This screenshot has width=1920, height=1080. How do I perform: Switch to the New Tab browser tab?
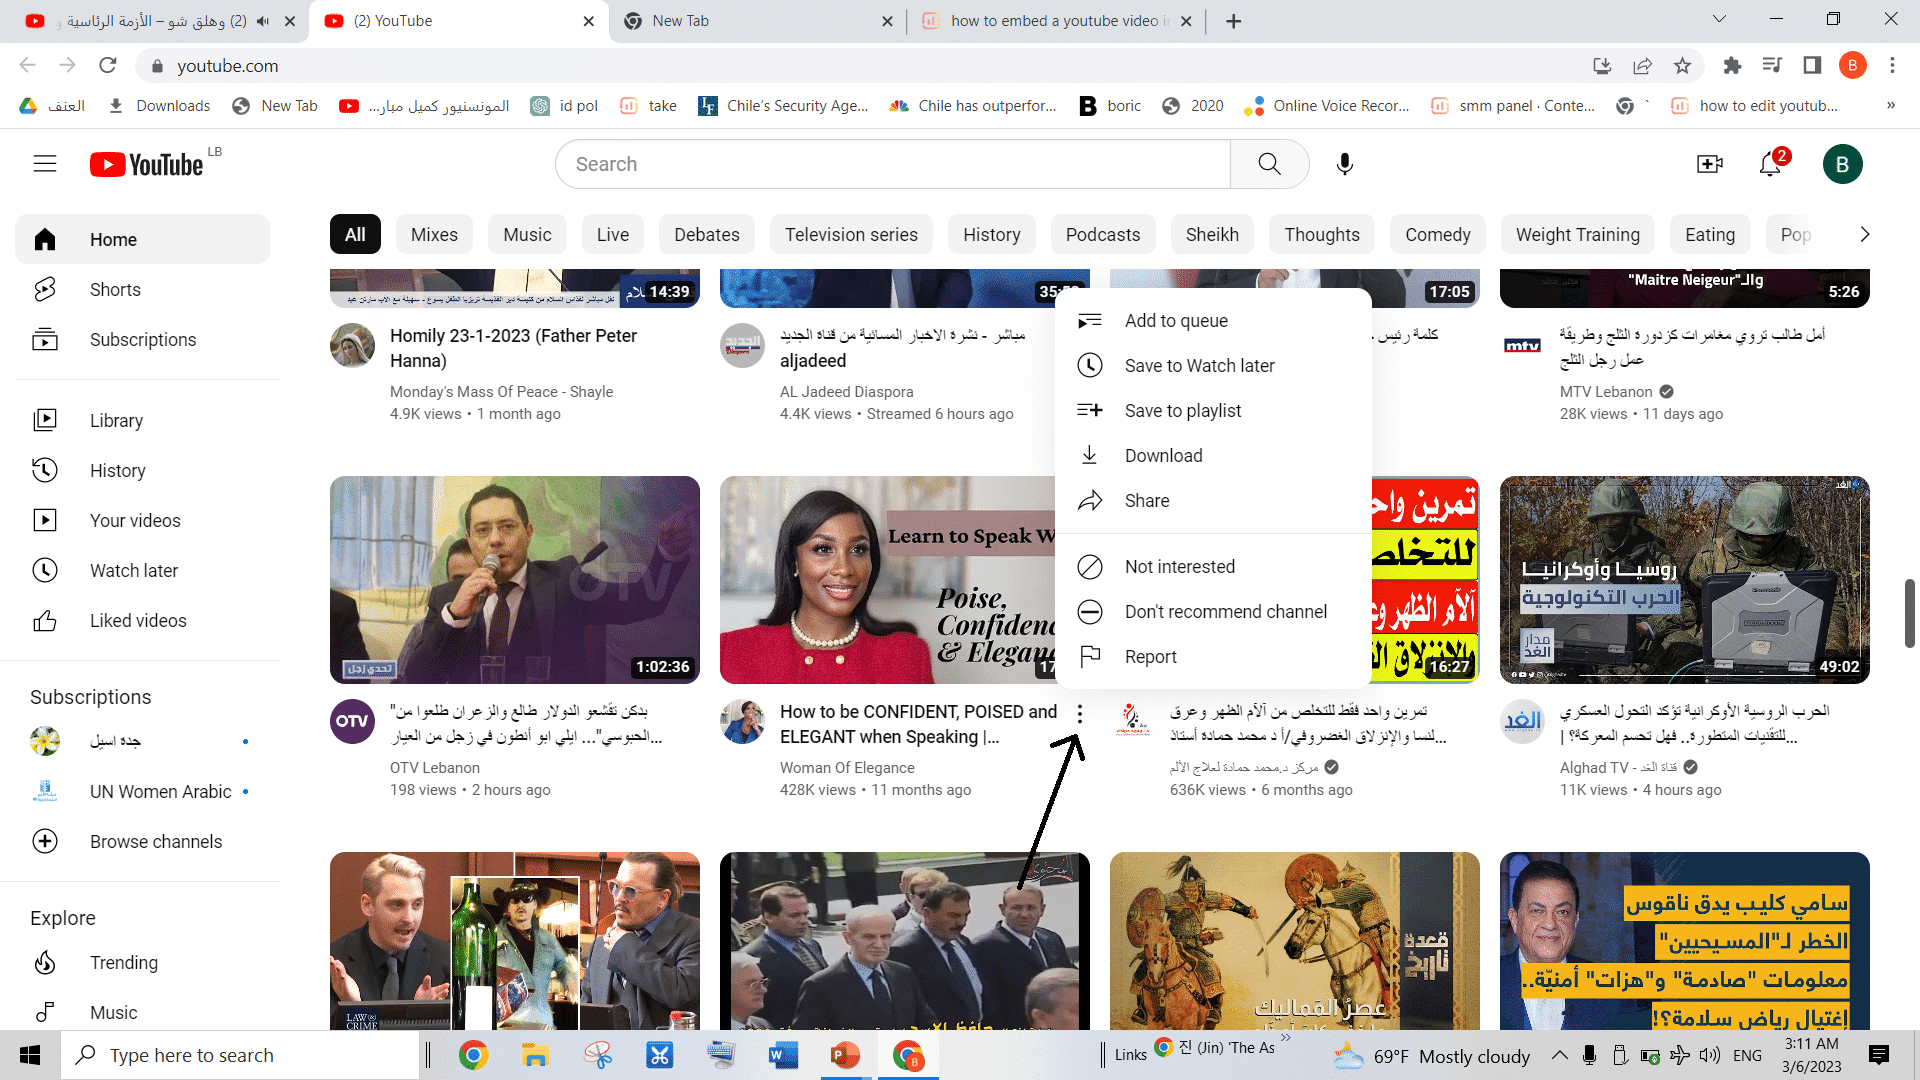click(757, 21)
